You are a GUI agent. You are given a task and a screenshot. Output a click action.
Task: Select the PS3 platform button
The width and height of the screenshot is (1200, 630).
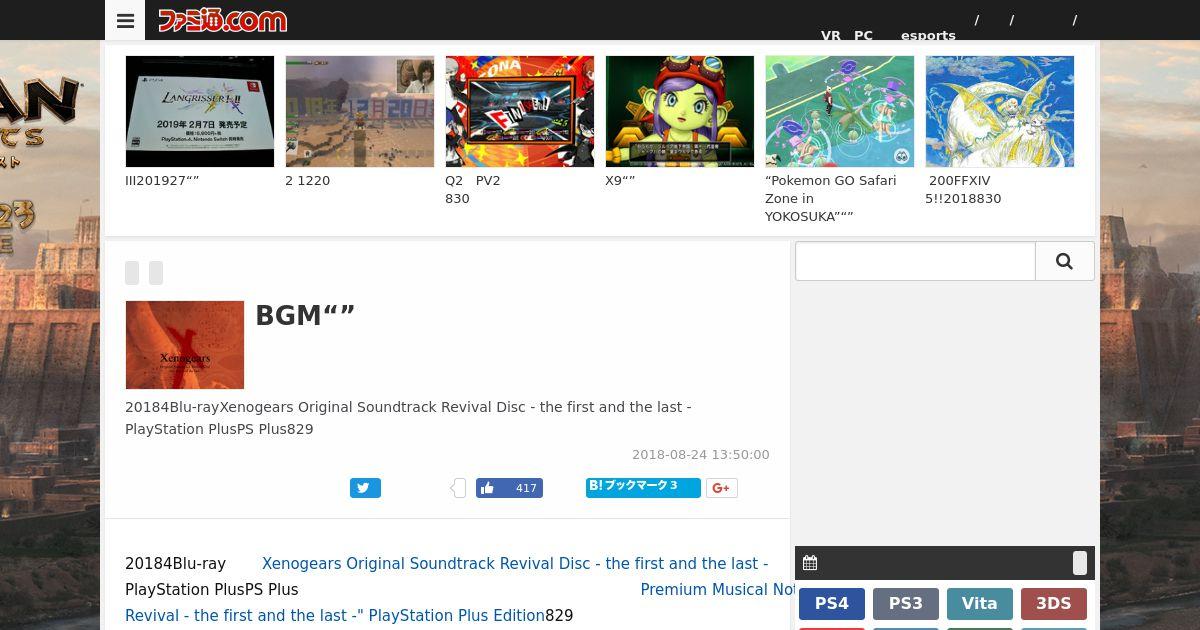906,604
